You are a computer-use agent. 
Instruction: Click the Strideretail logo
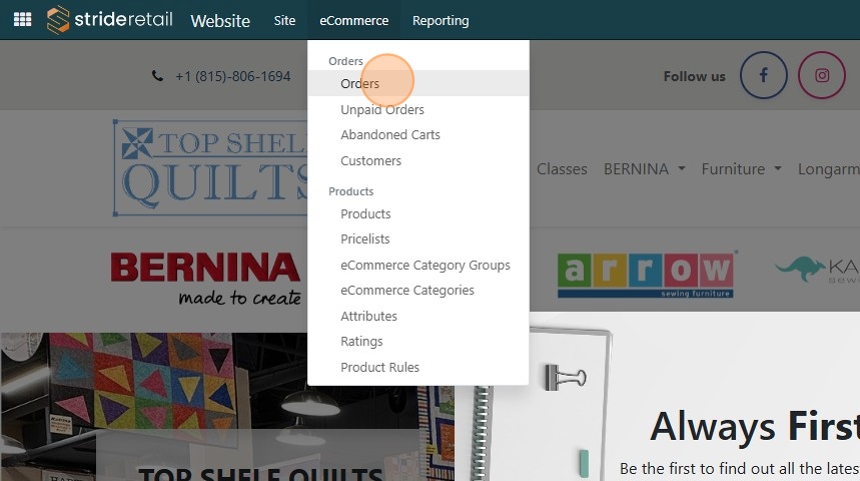[110, 20]
